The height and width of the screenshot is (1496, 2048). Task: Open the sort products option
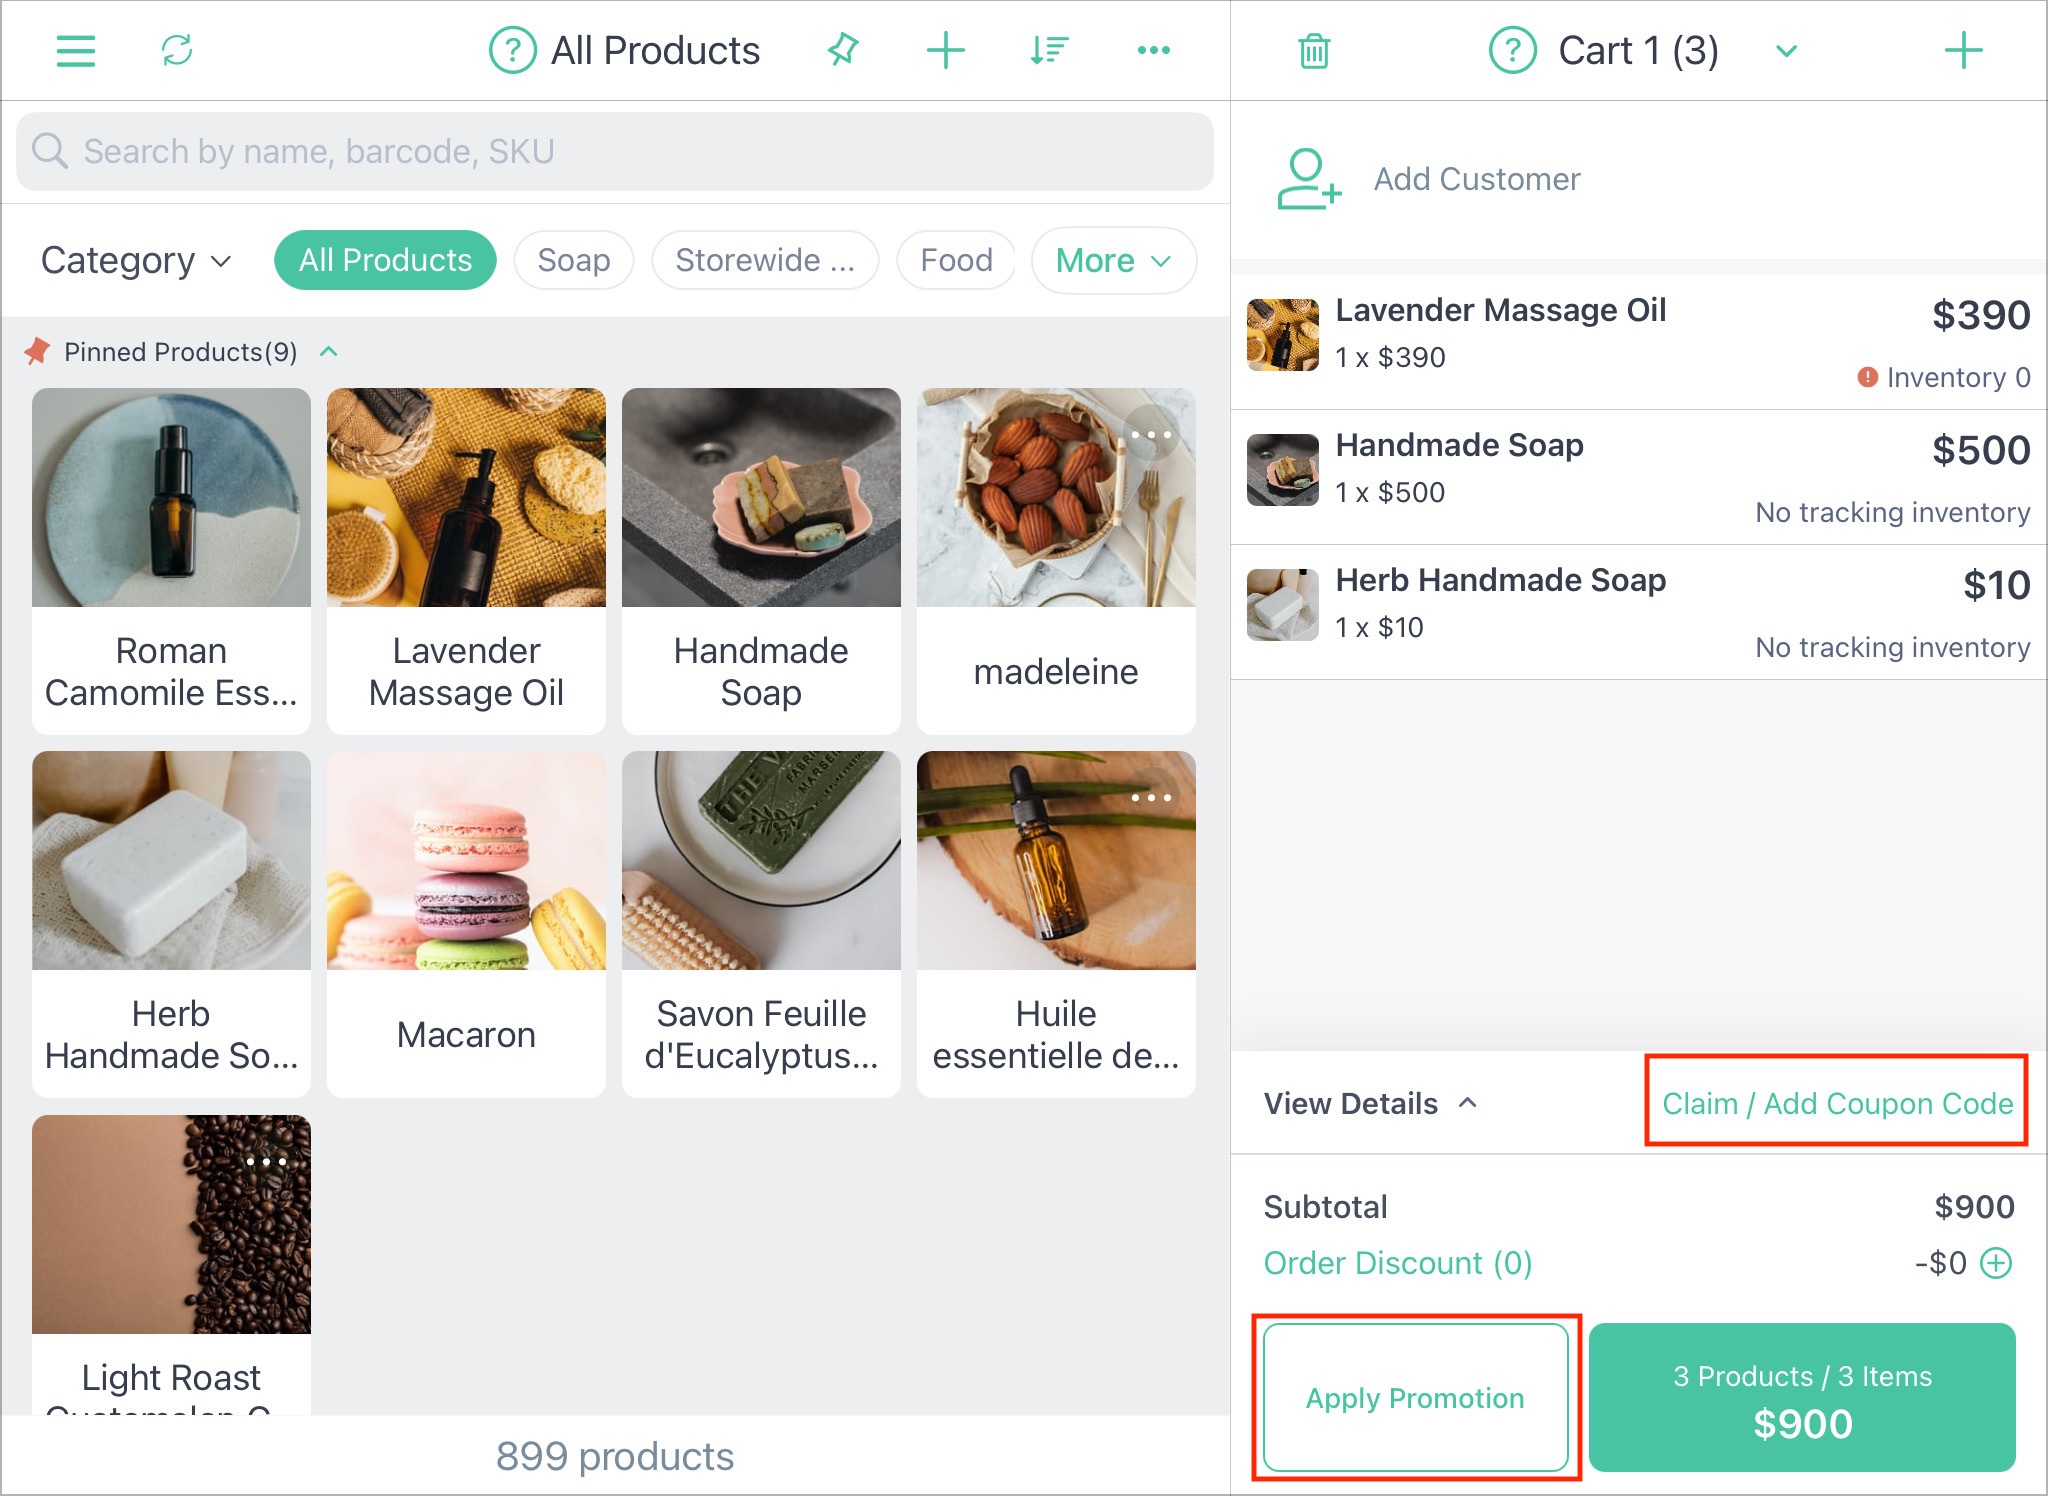coord(1049,50)
